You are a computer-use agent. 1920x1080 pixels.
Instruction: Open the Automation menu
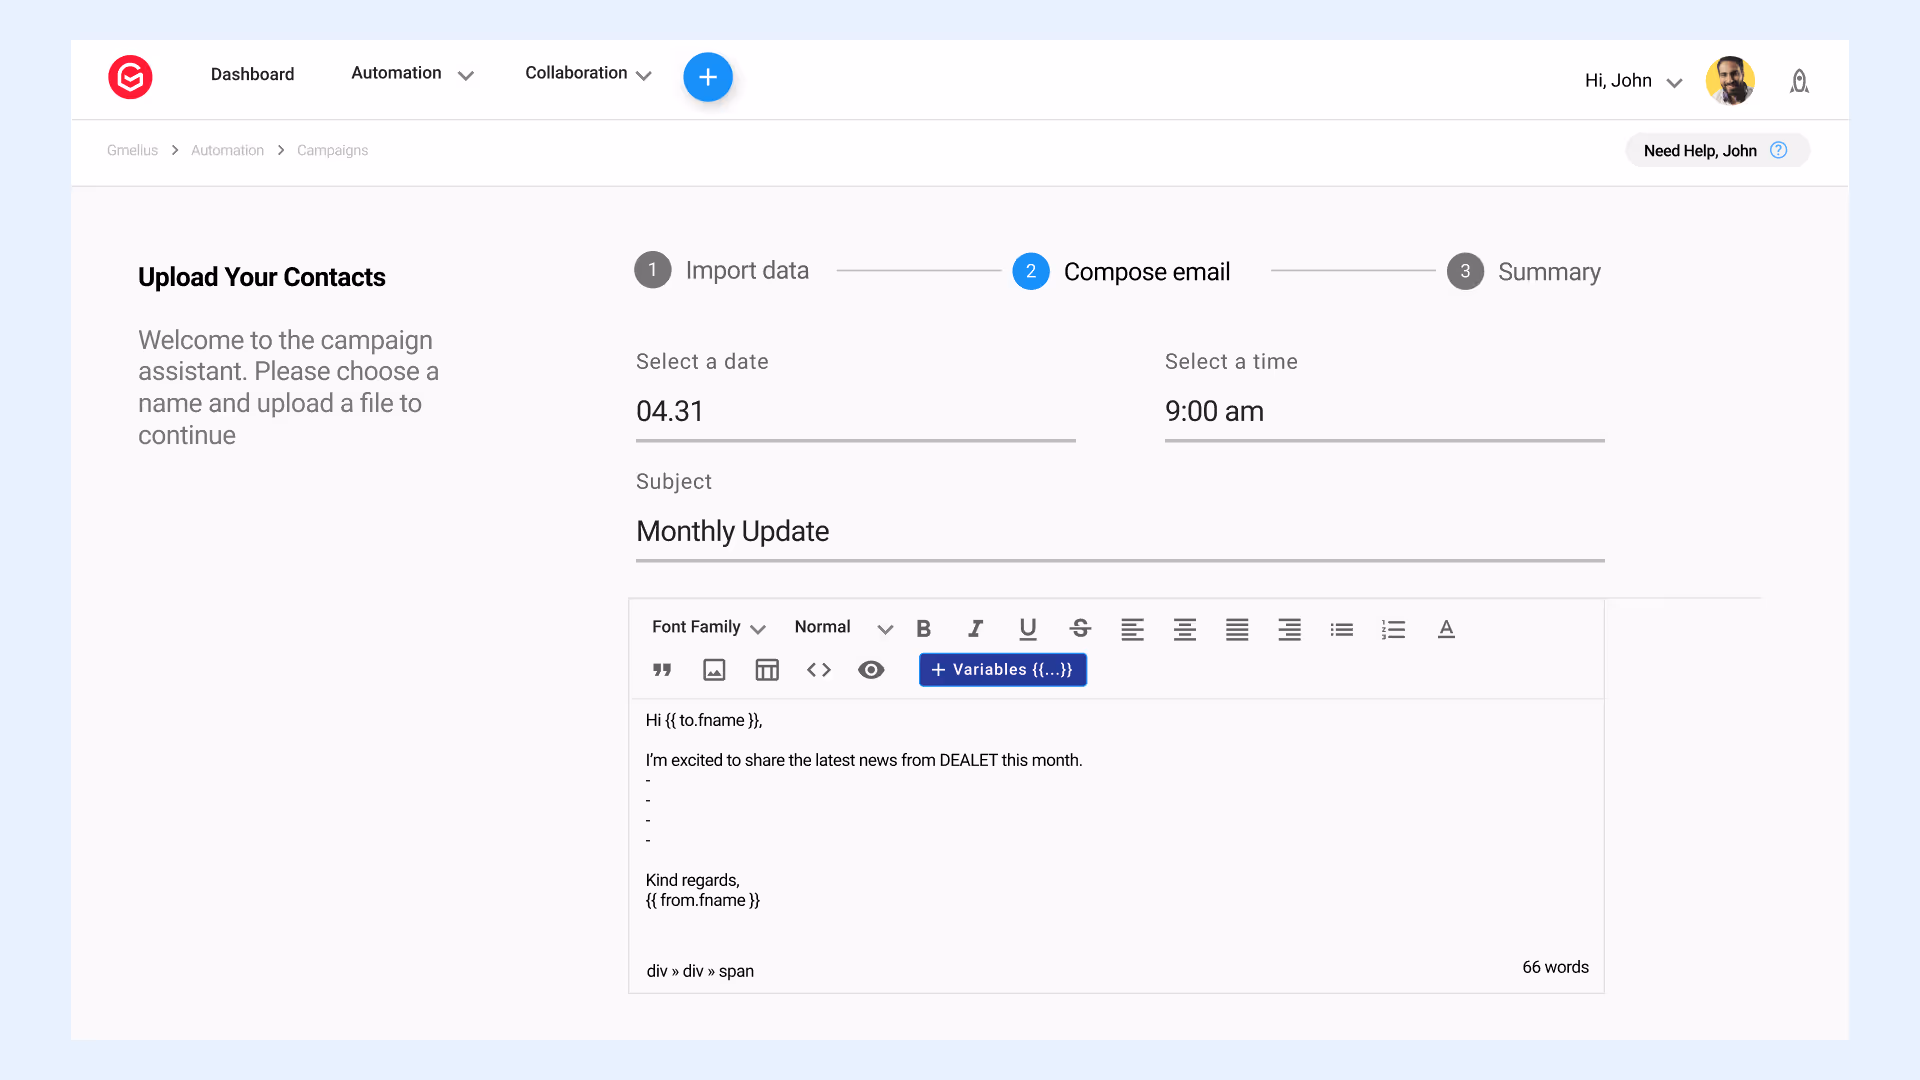pos(411,74)
